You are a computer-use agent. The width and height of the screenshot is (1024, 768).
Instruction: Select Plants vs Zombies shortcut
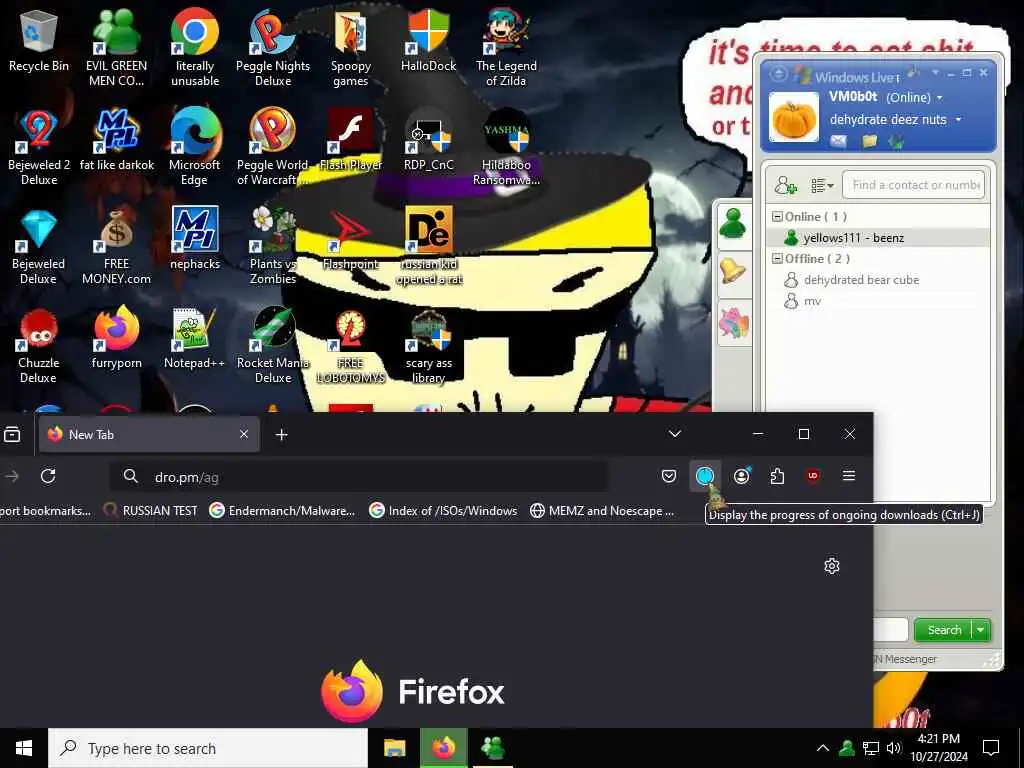click(x=273, y=247)
